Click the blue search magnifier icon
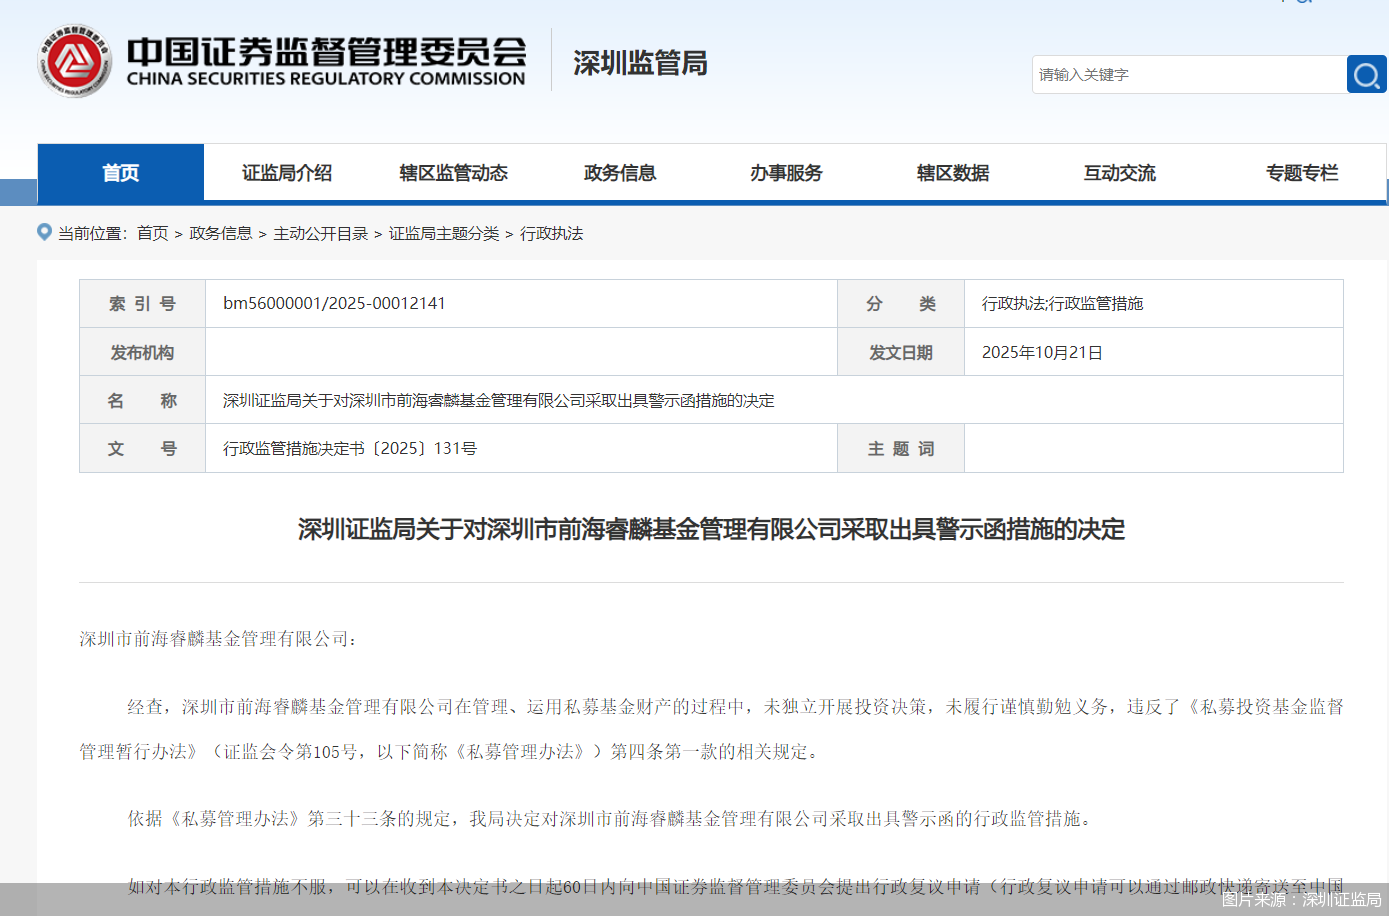 point(1366,75)
